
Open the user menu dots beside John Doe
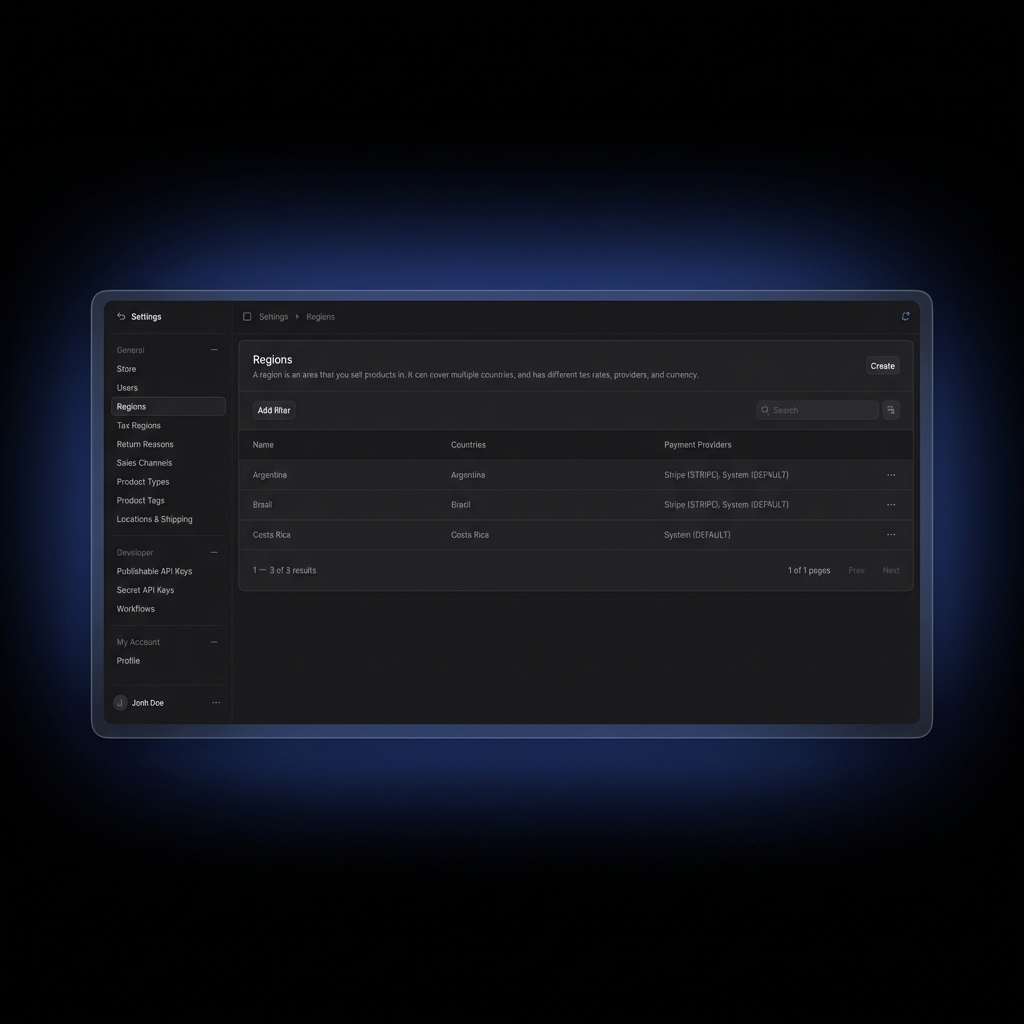(215, 703)
